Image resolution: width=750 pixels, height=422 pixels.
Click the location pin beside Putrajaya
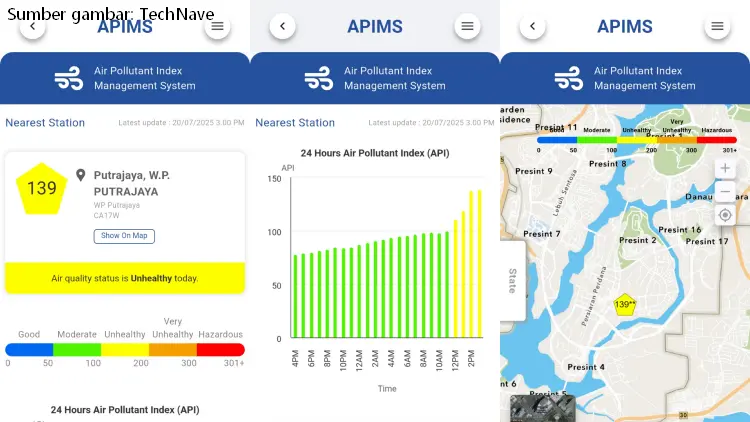coord(81,175)
